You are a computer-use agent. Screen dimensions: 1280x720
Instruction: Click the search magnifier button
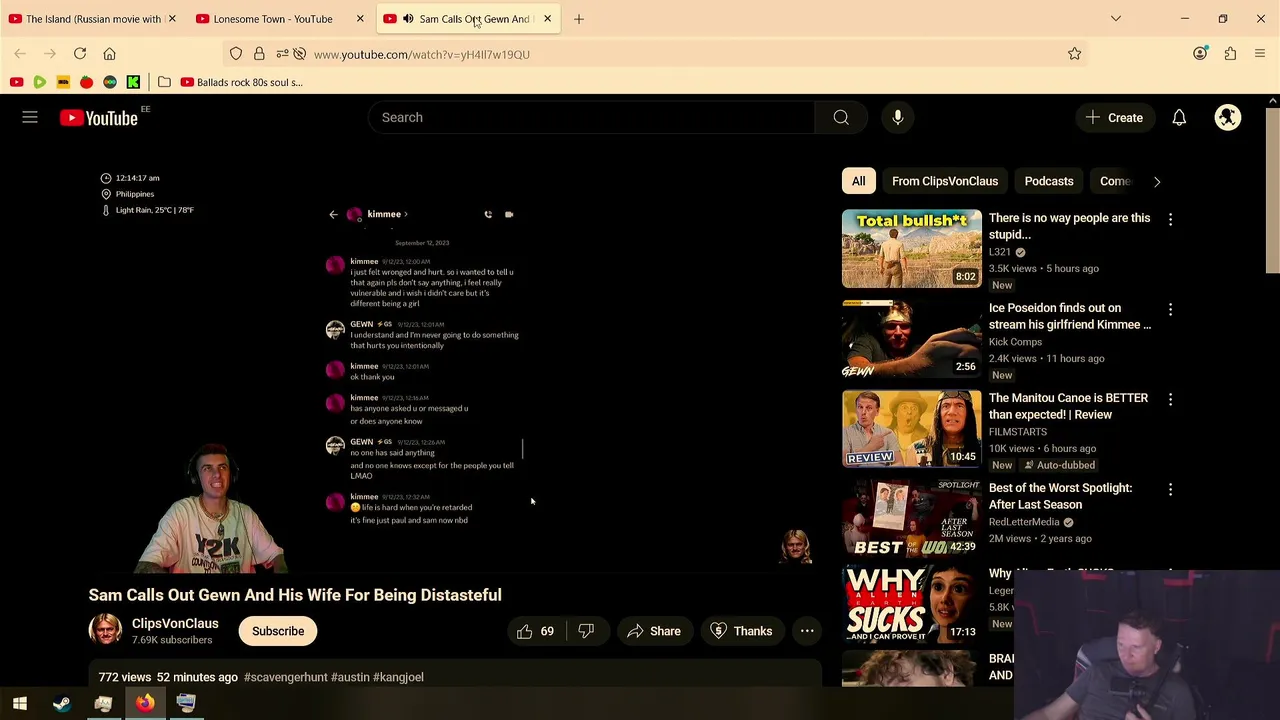tap(841, 118)
